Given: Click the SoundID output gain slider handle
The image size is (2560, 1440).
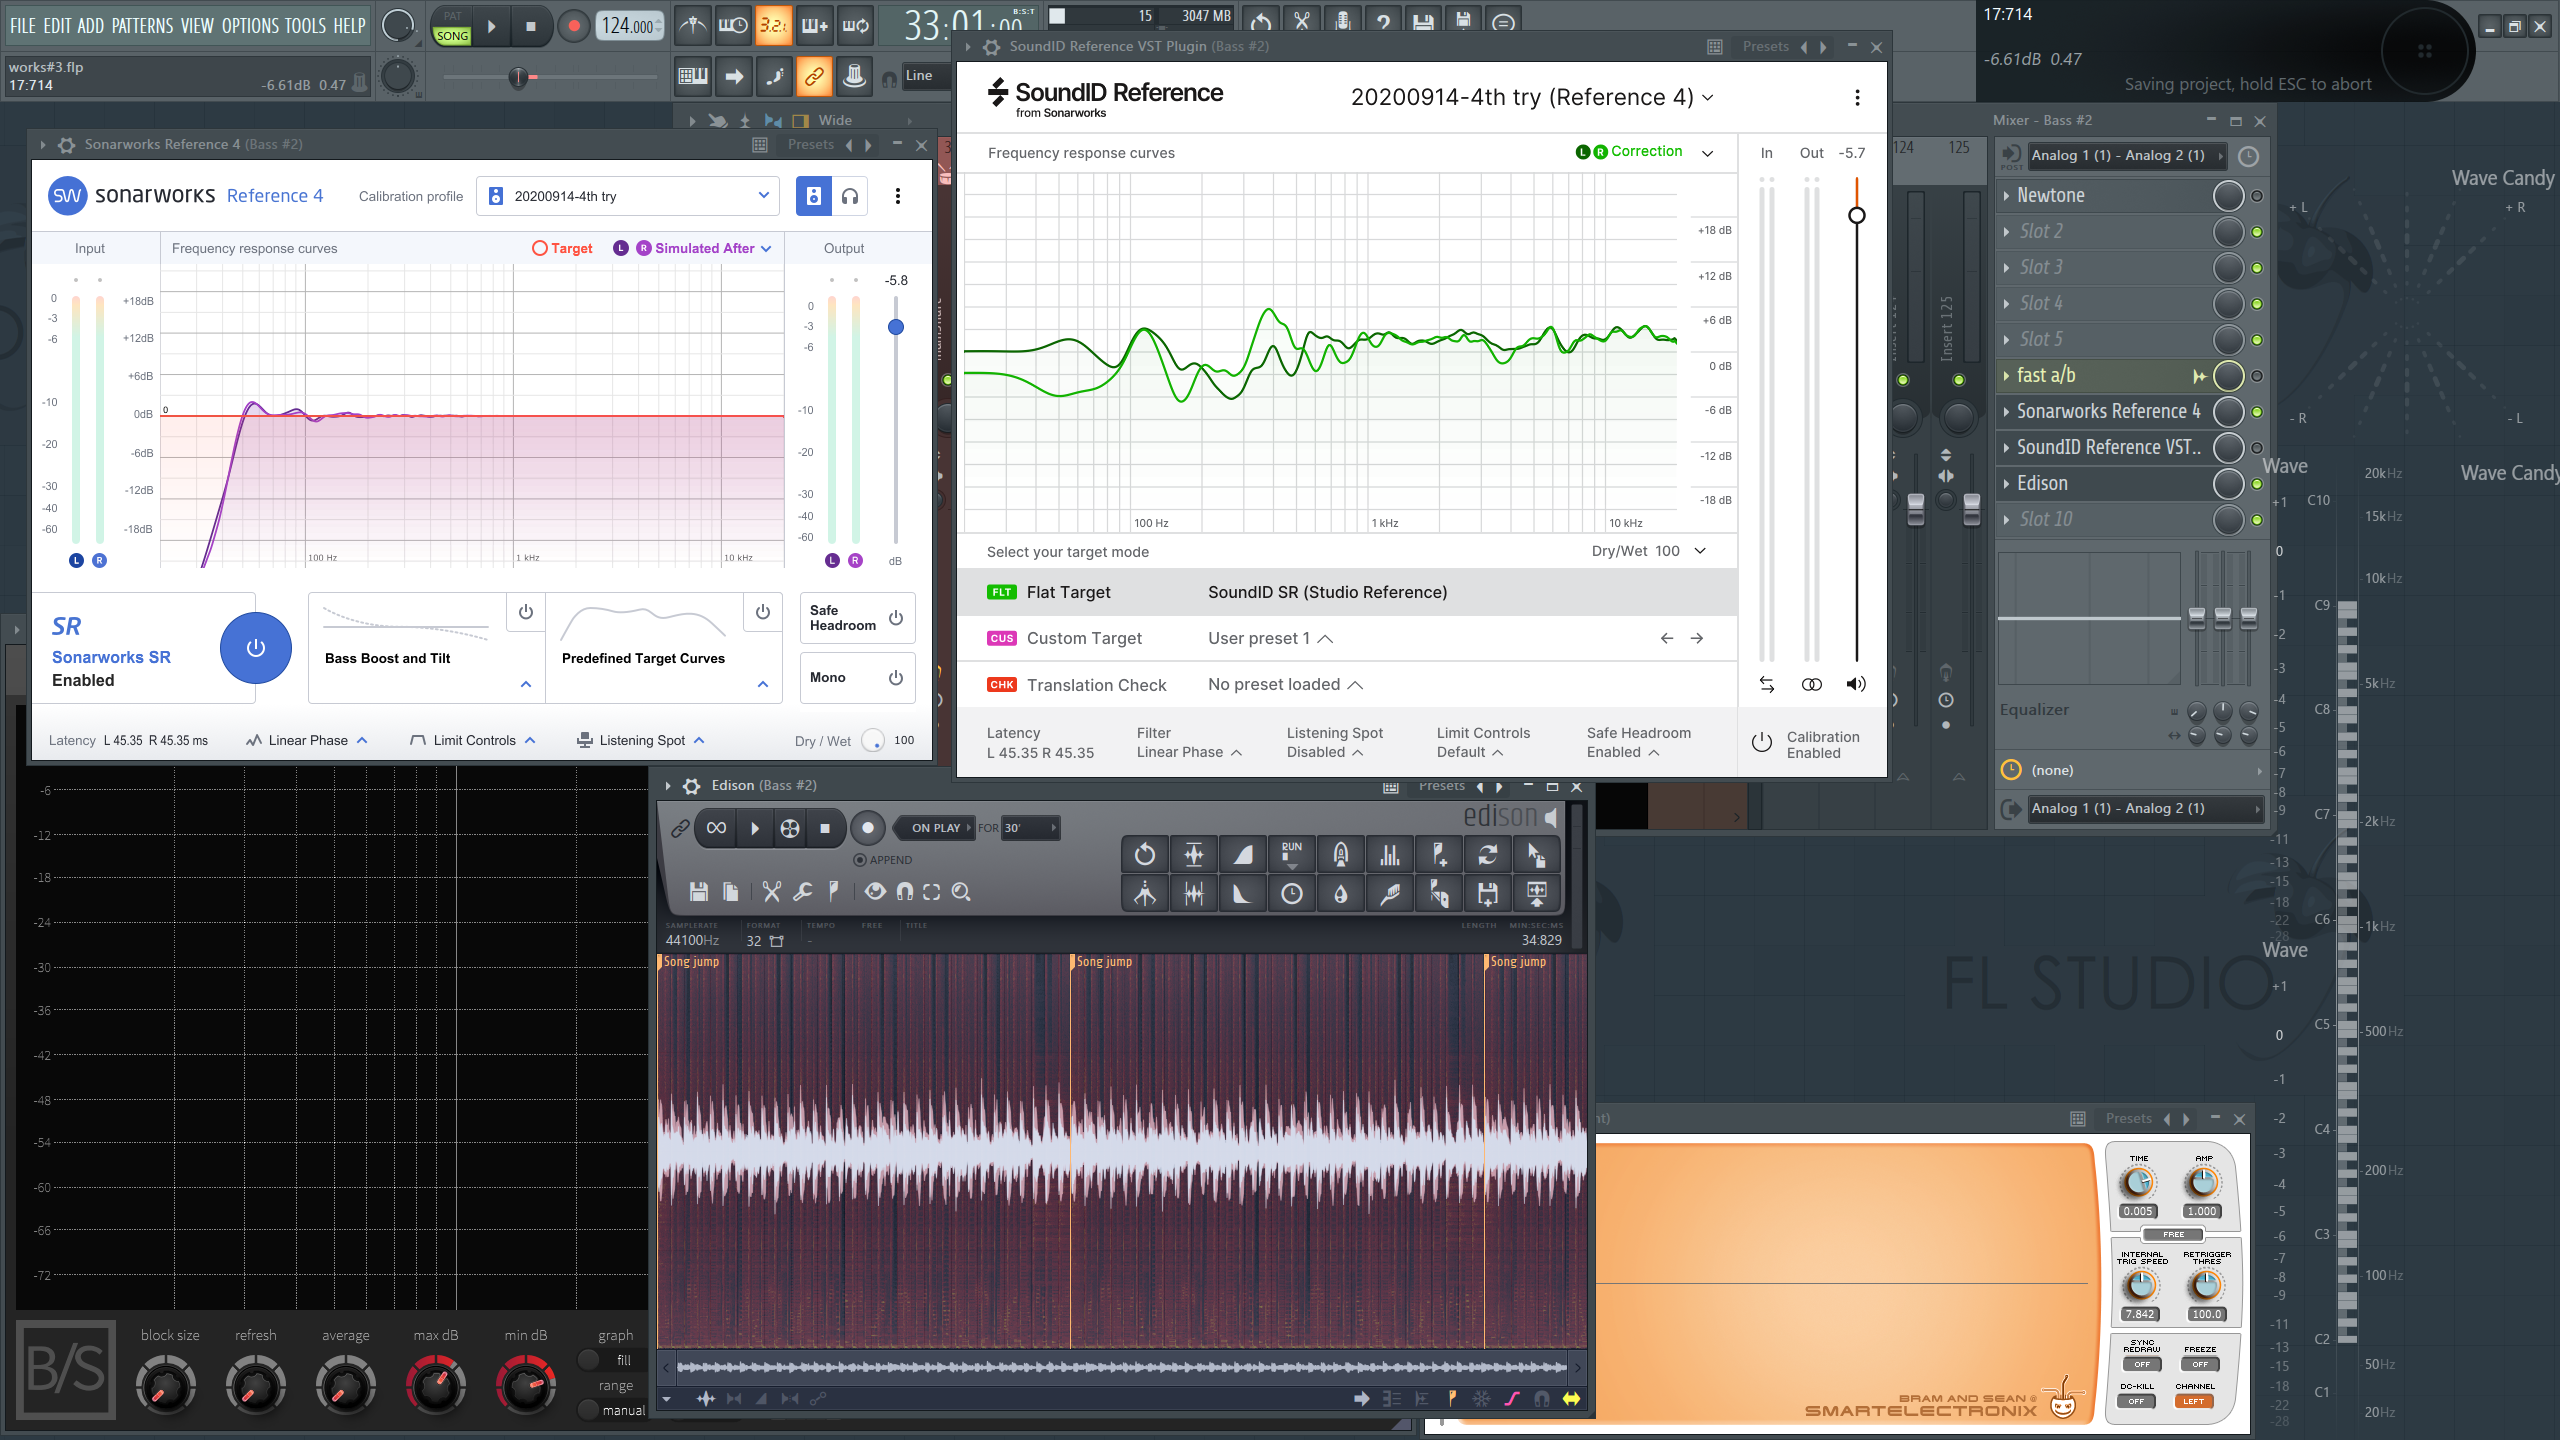Looking at the screenshot, I should coord(1857,215).
